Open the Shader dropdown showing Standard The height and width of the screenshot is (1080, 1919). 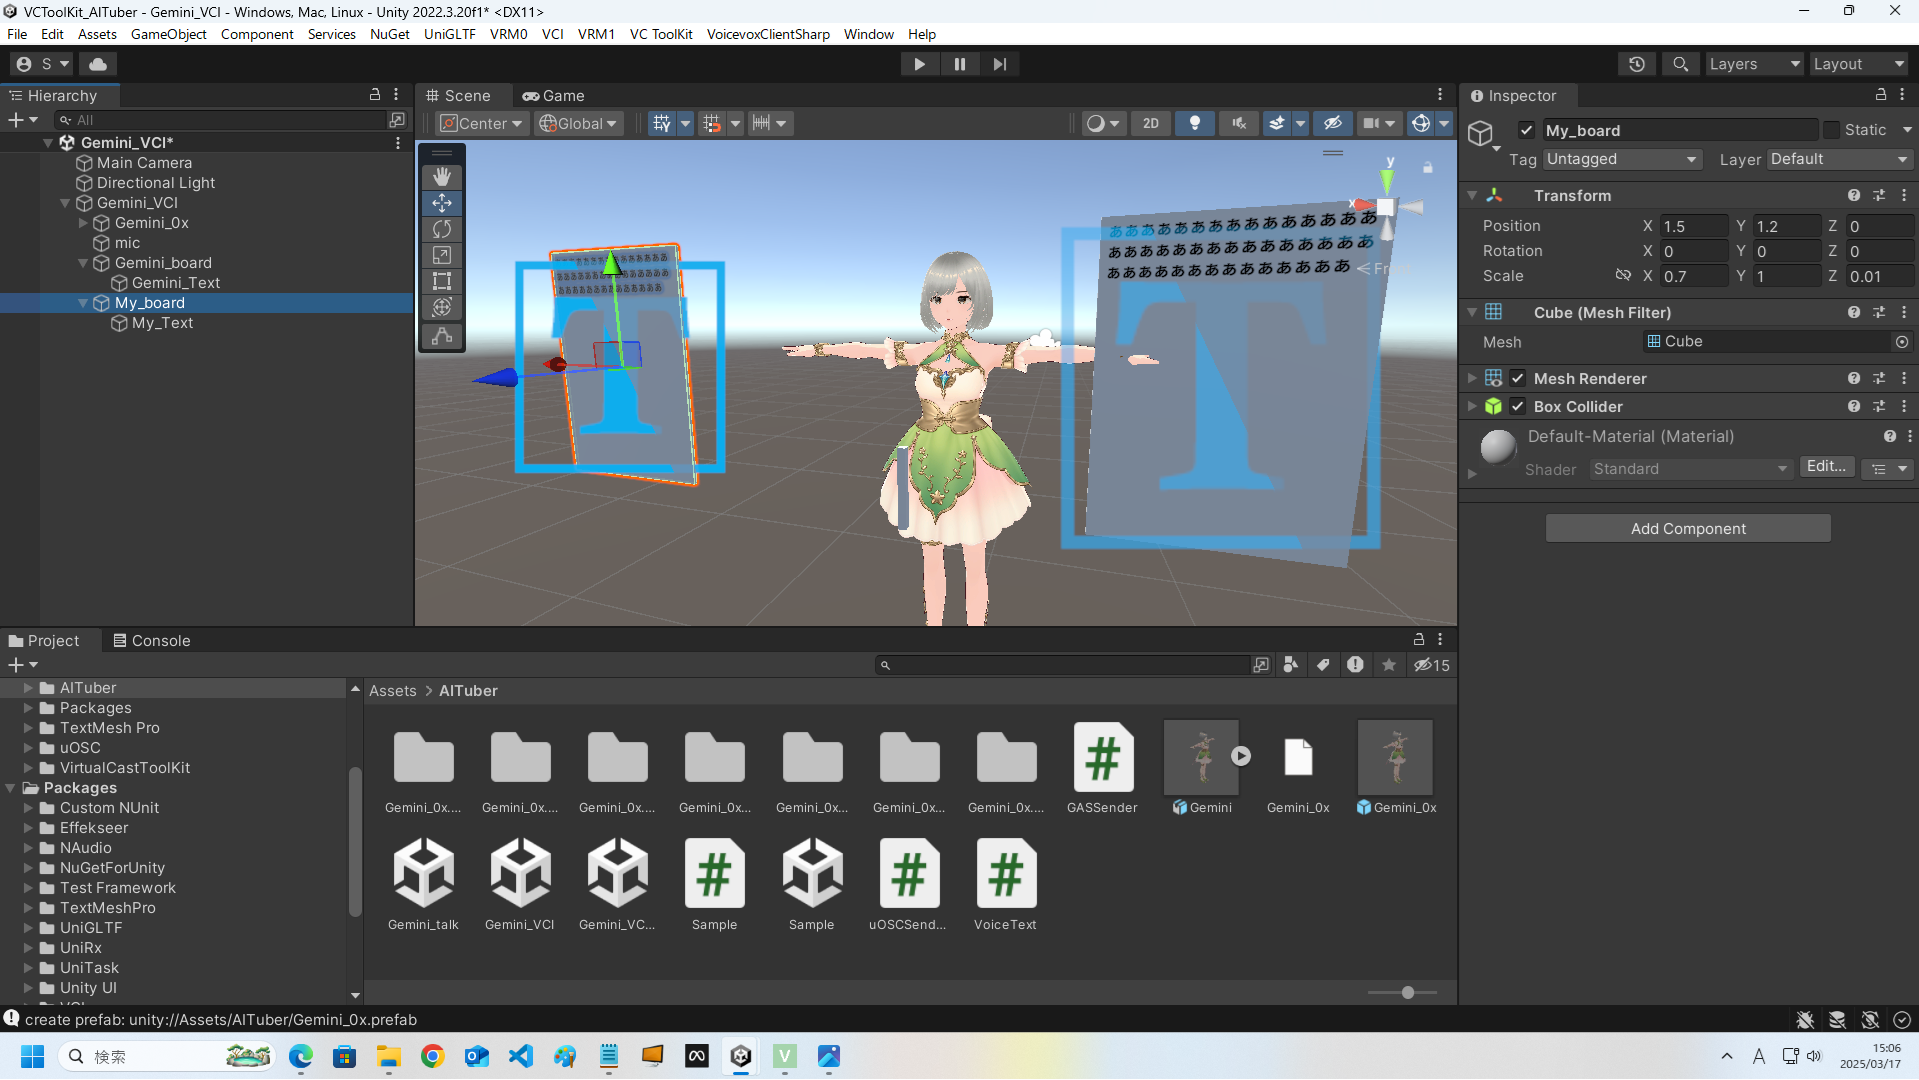point(1690,469)
